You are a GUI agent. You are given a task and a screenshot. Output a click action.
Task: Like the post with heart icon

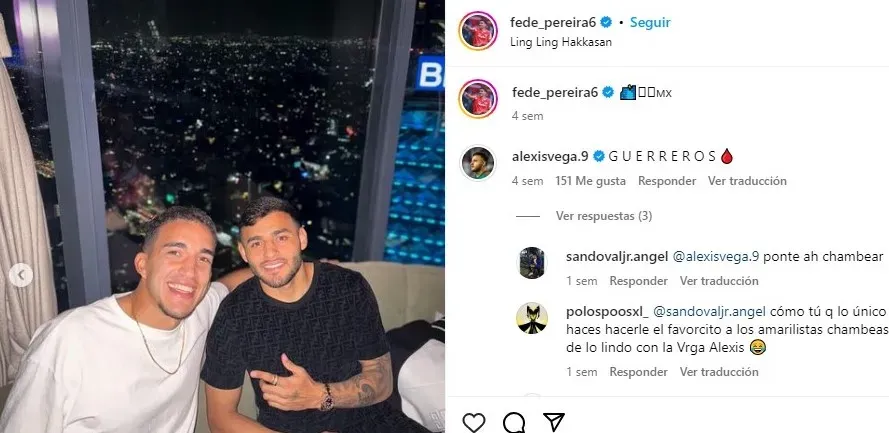[x=473, y=422]
